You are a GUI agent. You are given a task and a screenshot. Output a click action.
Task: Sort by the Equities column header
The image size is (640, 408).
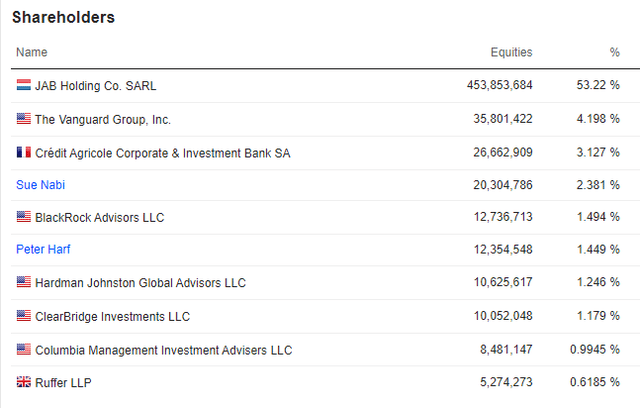point(511,52)
